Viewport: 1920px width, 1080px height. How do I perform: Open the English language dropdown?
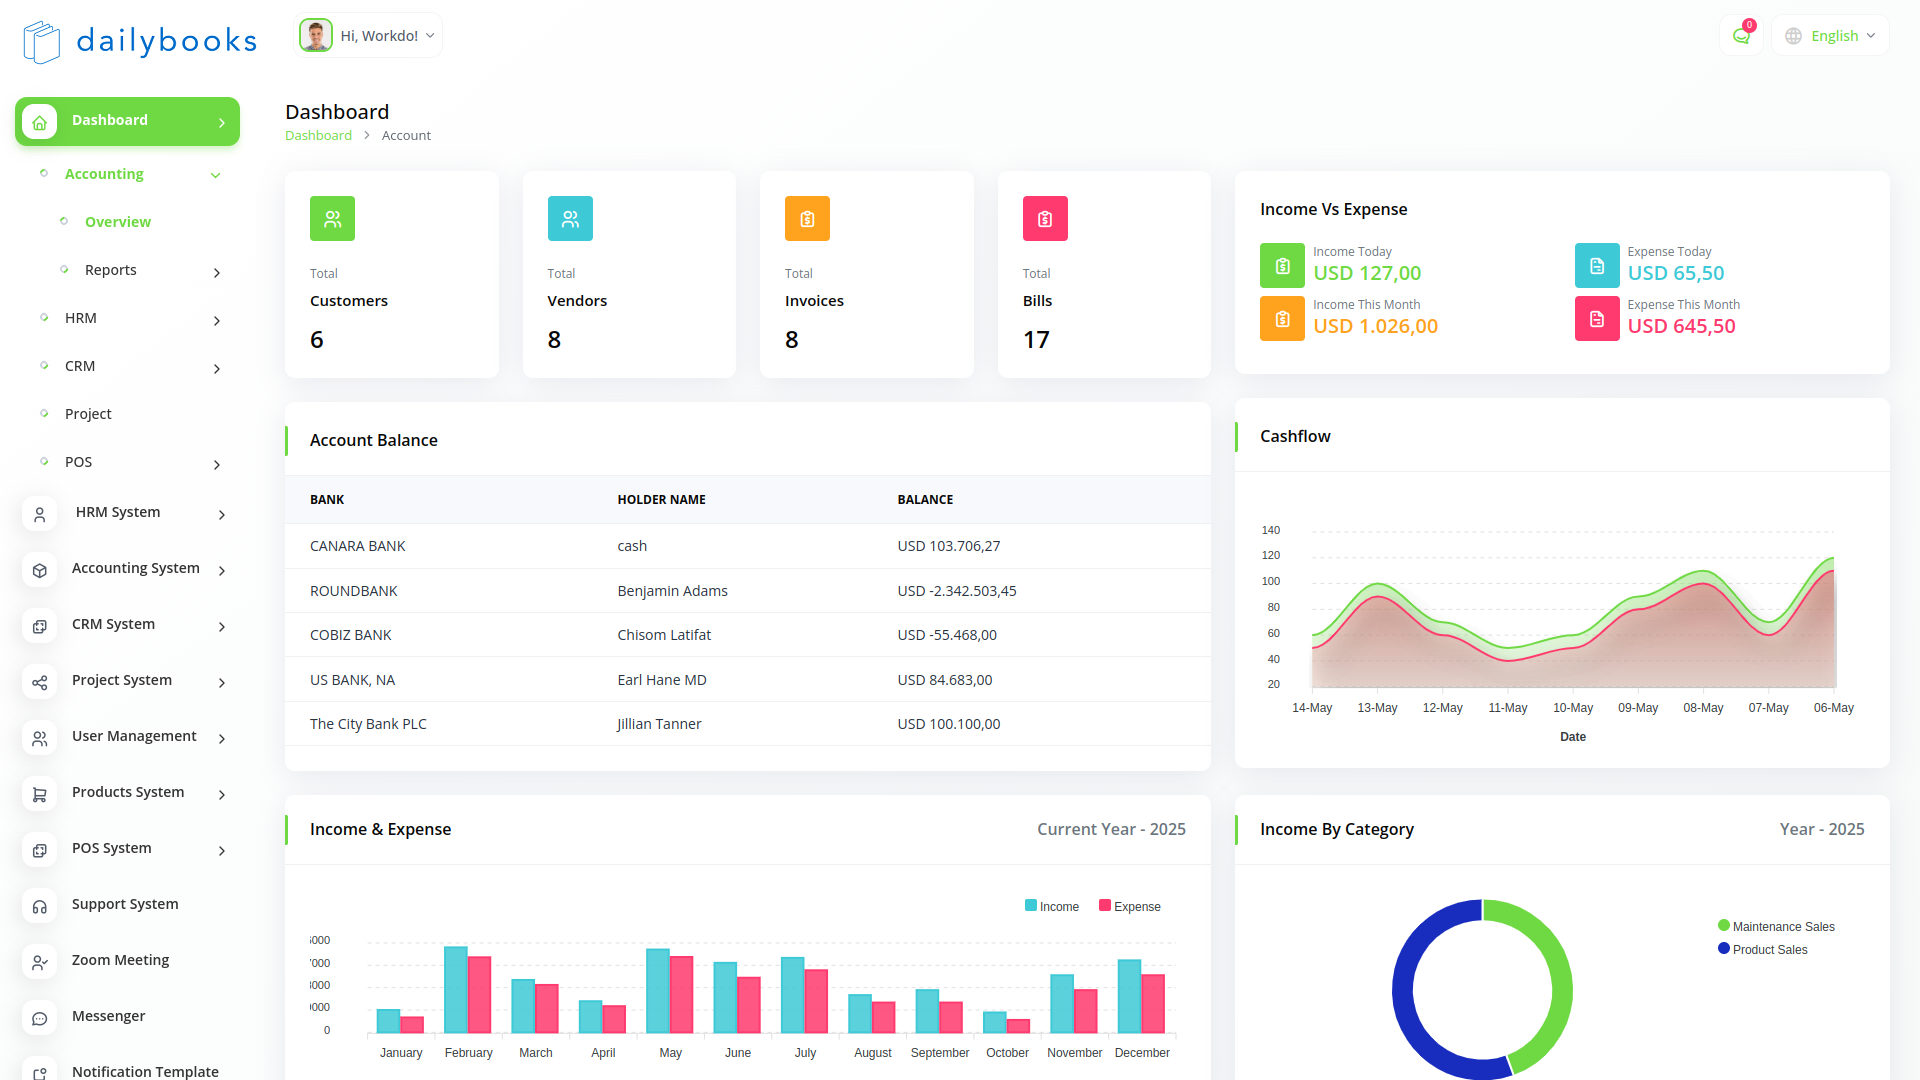coord(1830,36)
